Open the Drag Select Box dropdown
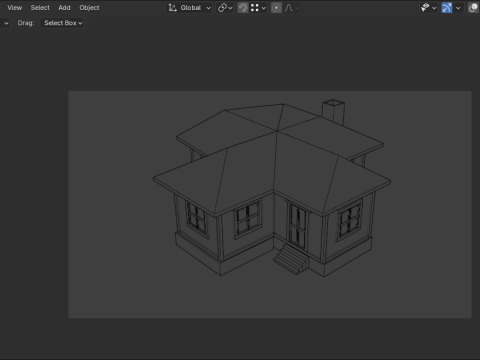480x360 pixels. [x=62, y=23]
